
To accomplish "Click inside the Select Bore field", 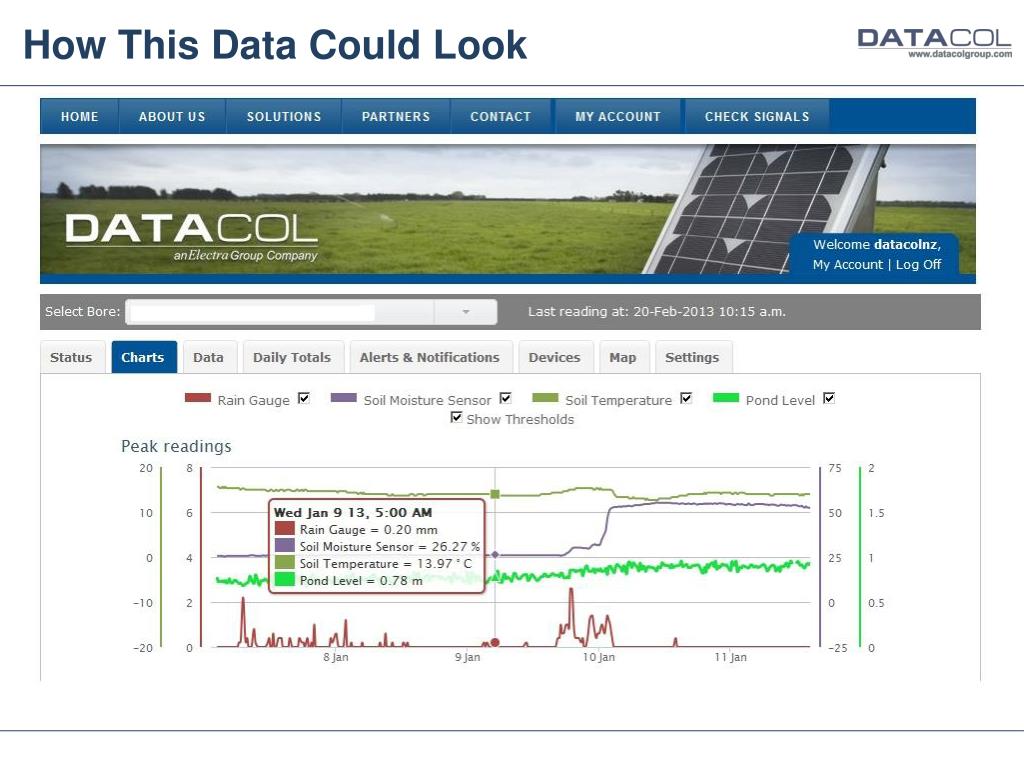I will click(281, 312).
